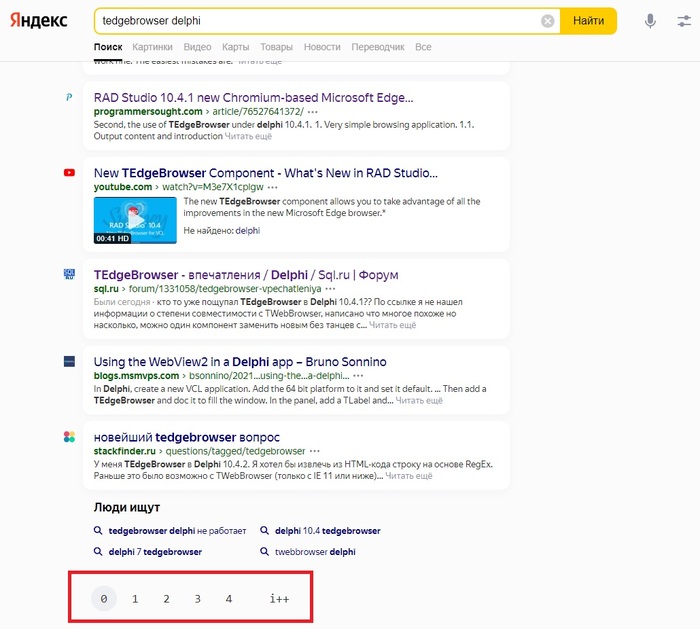Click the Найти search button
Viewport: 700px width, 629px height.
(588, 21)
